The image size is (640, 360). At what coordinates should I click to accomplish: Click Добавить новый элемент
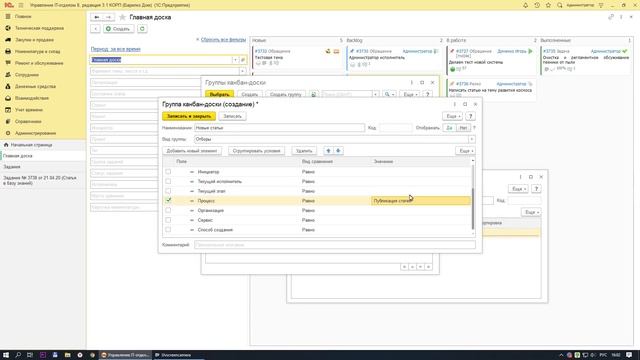[x=192, y=151]
